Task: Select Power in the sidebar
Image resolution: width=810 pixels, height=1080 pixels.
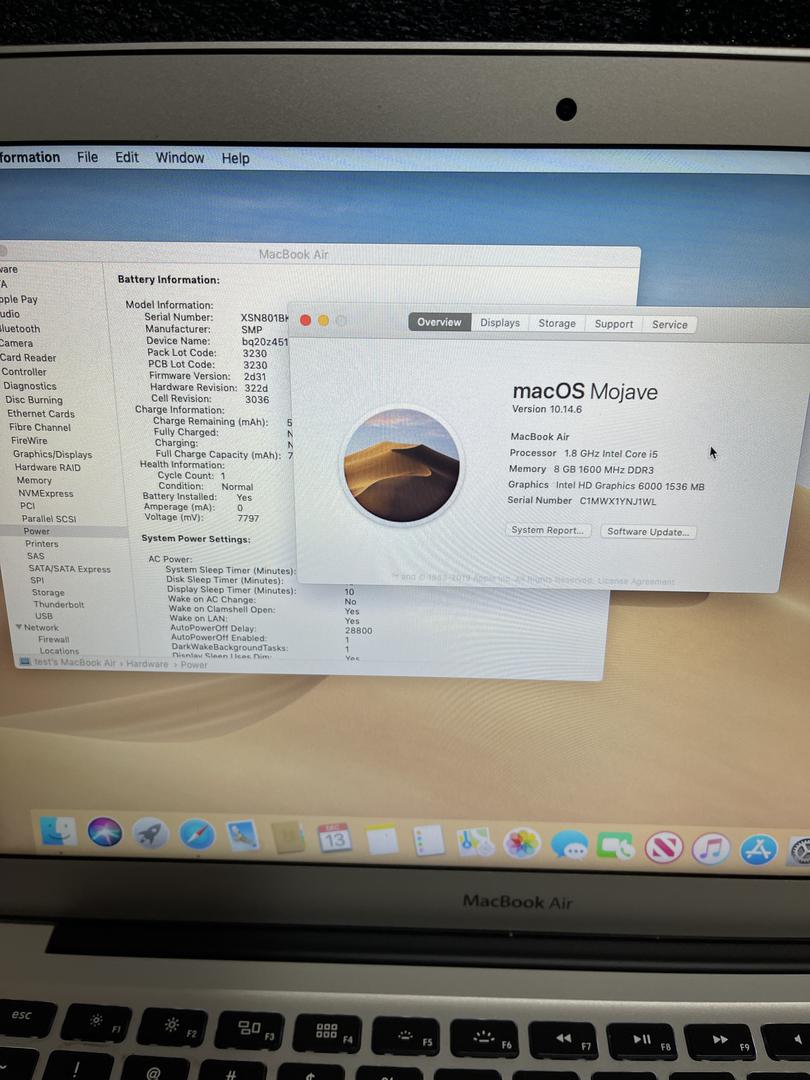Action: tap(37, 531)
